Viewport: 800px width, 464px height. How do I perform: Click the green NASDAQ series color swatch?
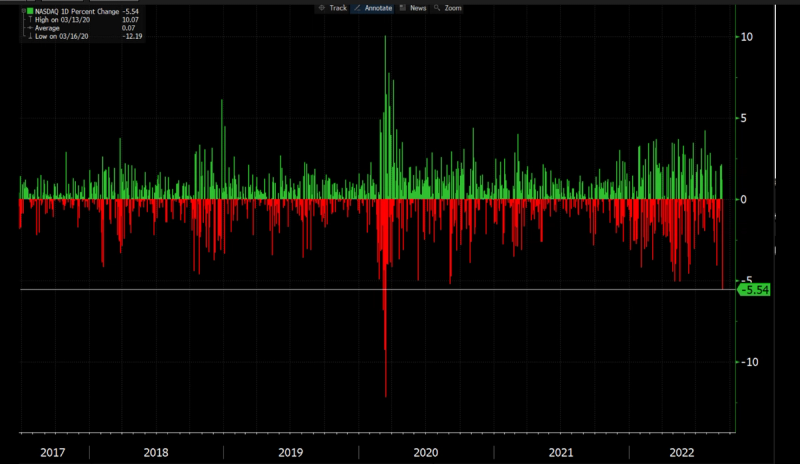tap(30, 11)
